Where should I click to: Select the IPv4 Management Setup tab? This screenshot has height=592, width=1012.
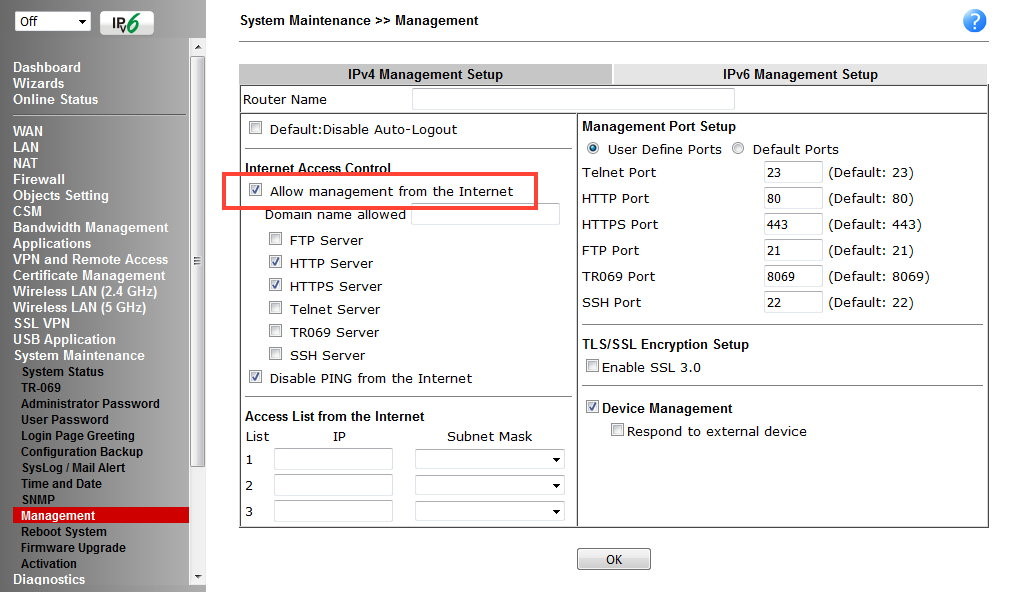[x=425, y=74]
